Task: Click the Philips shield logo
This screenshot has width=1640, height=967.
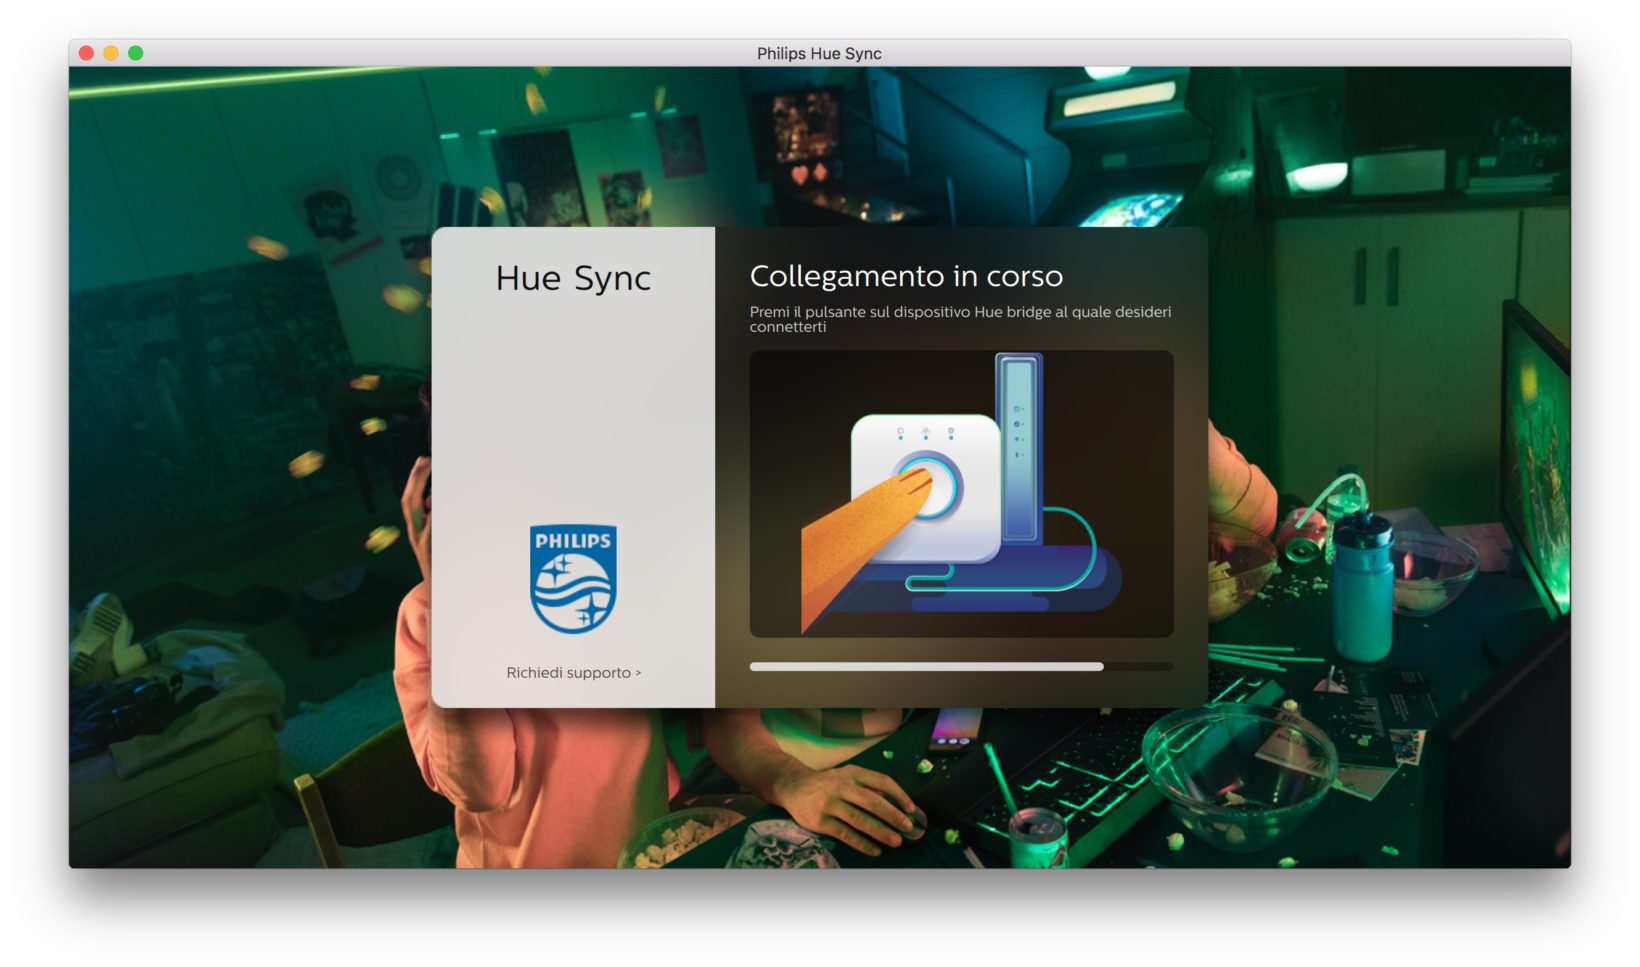Action: coord(573,579)
